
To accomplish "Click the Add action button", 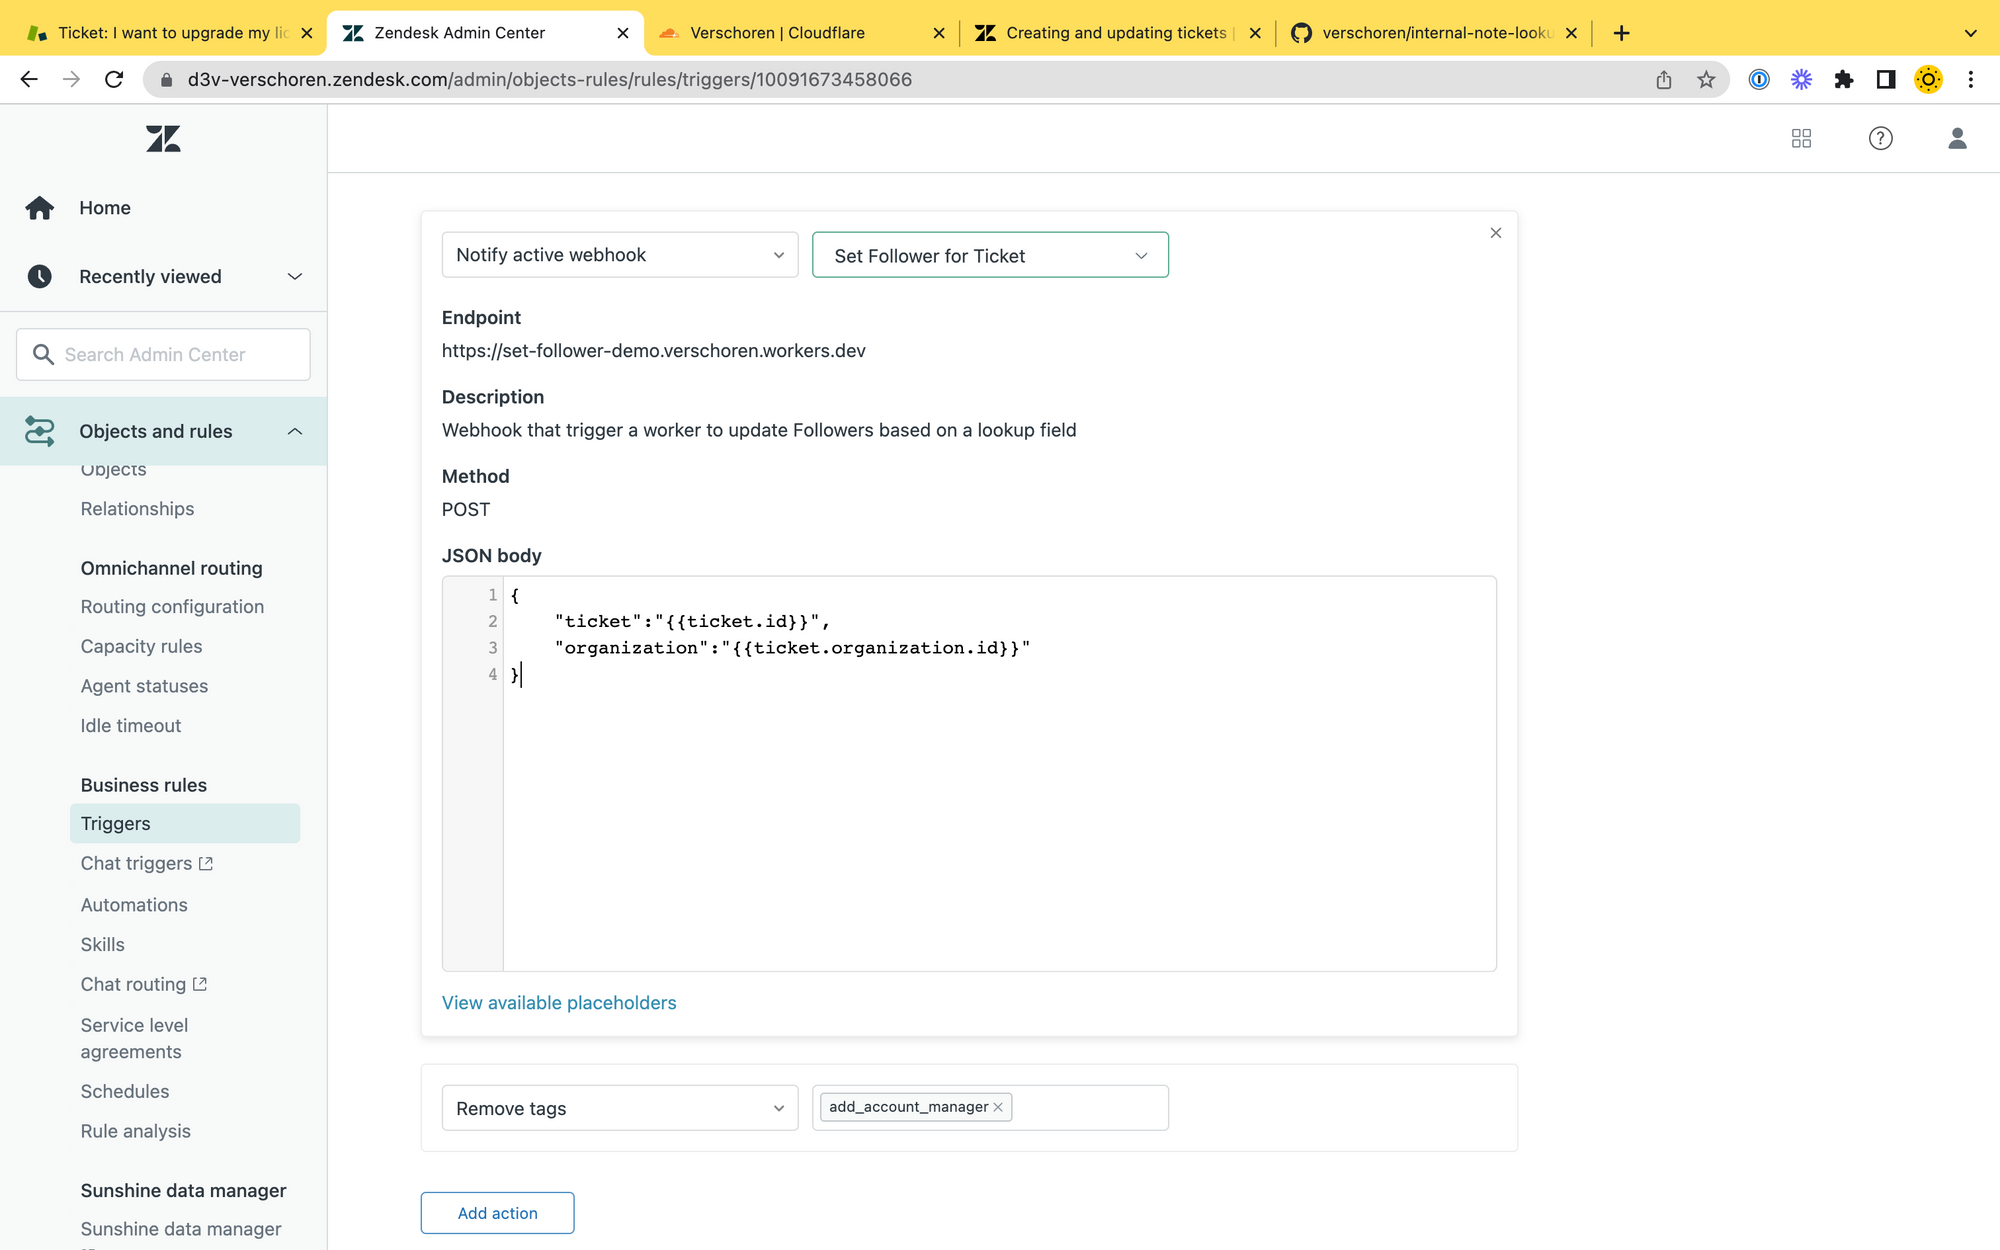I will pos(497,1213).
